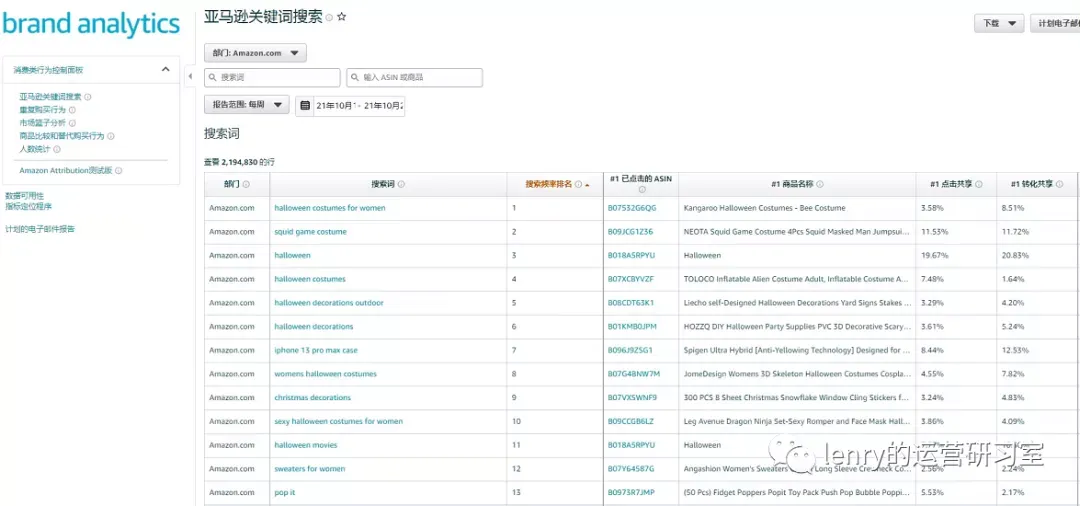Screen dimensions: 1080x506
Task: Open search term christmas decorations
Action: pos(313,398)
